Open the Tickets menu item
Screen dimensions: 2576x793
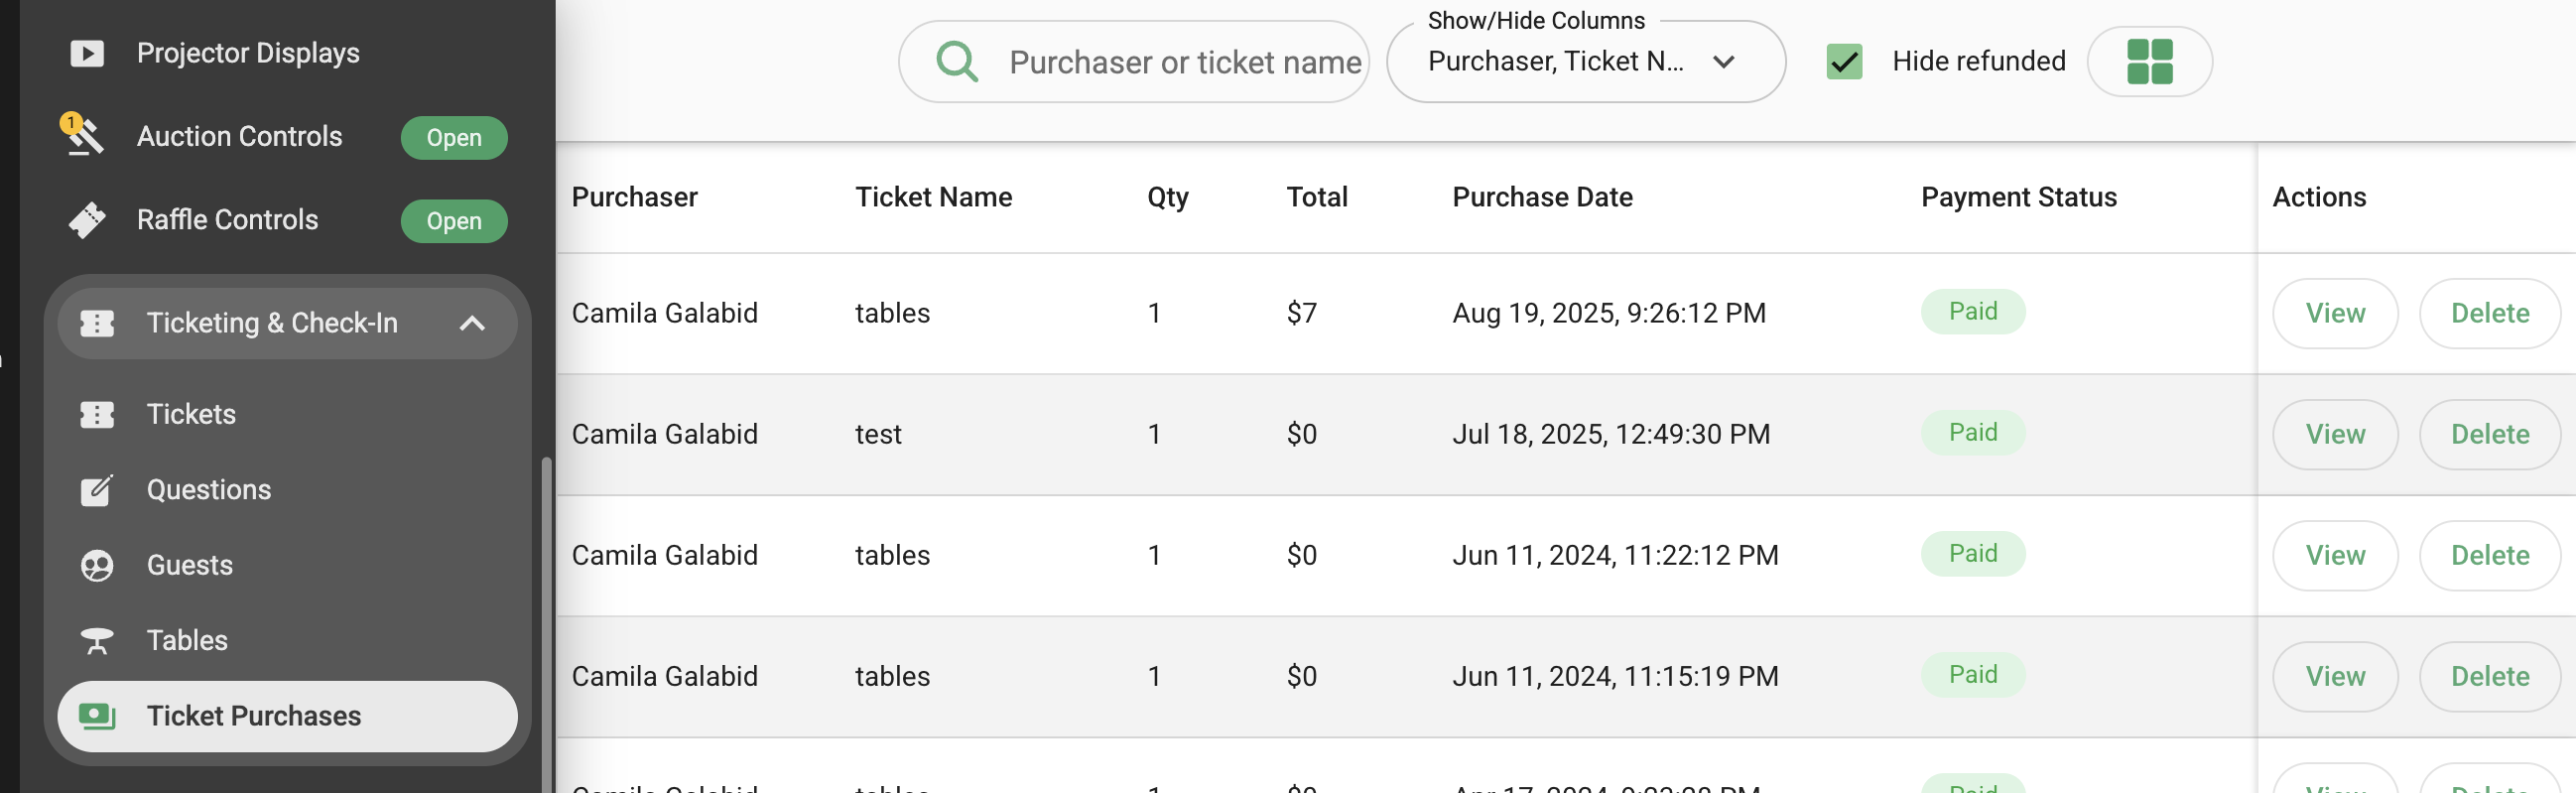click(x=191, y=414)
